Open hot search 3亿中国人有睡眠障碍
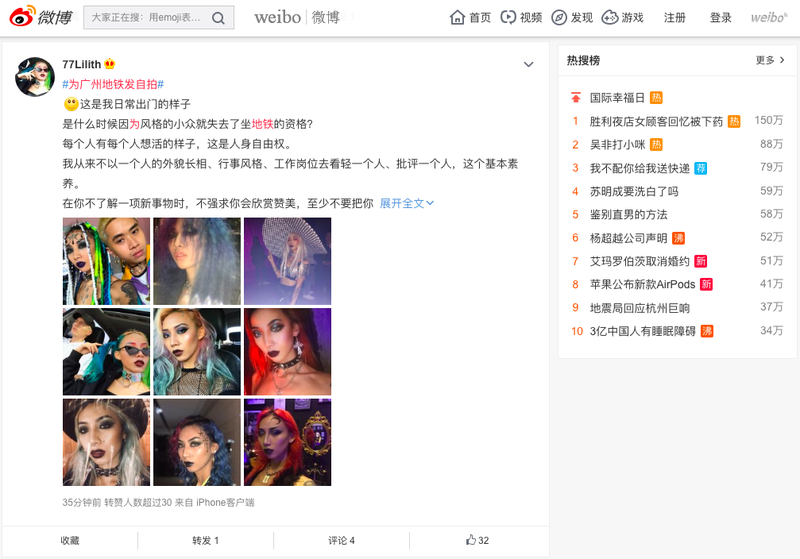This screenshot has height=559, width=800. [643, 332]
